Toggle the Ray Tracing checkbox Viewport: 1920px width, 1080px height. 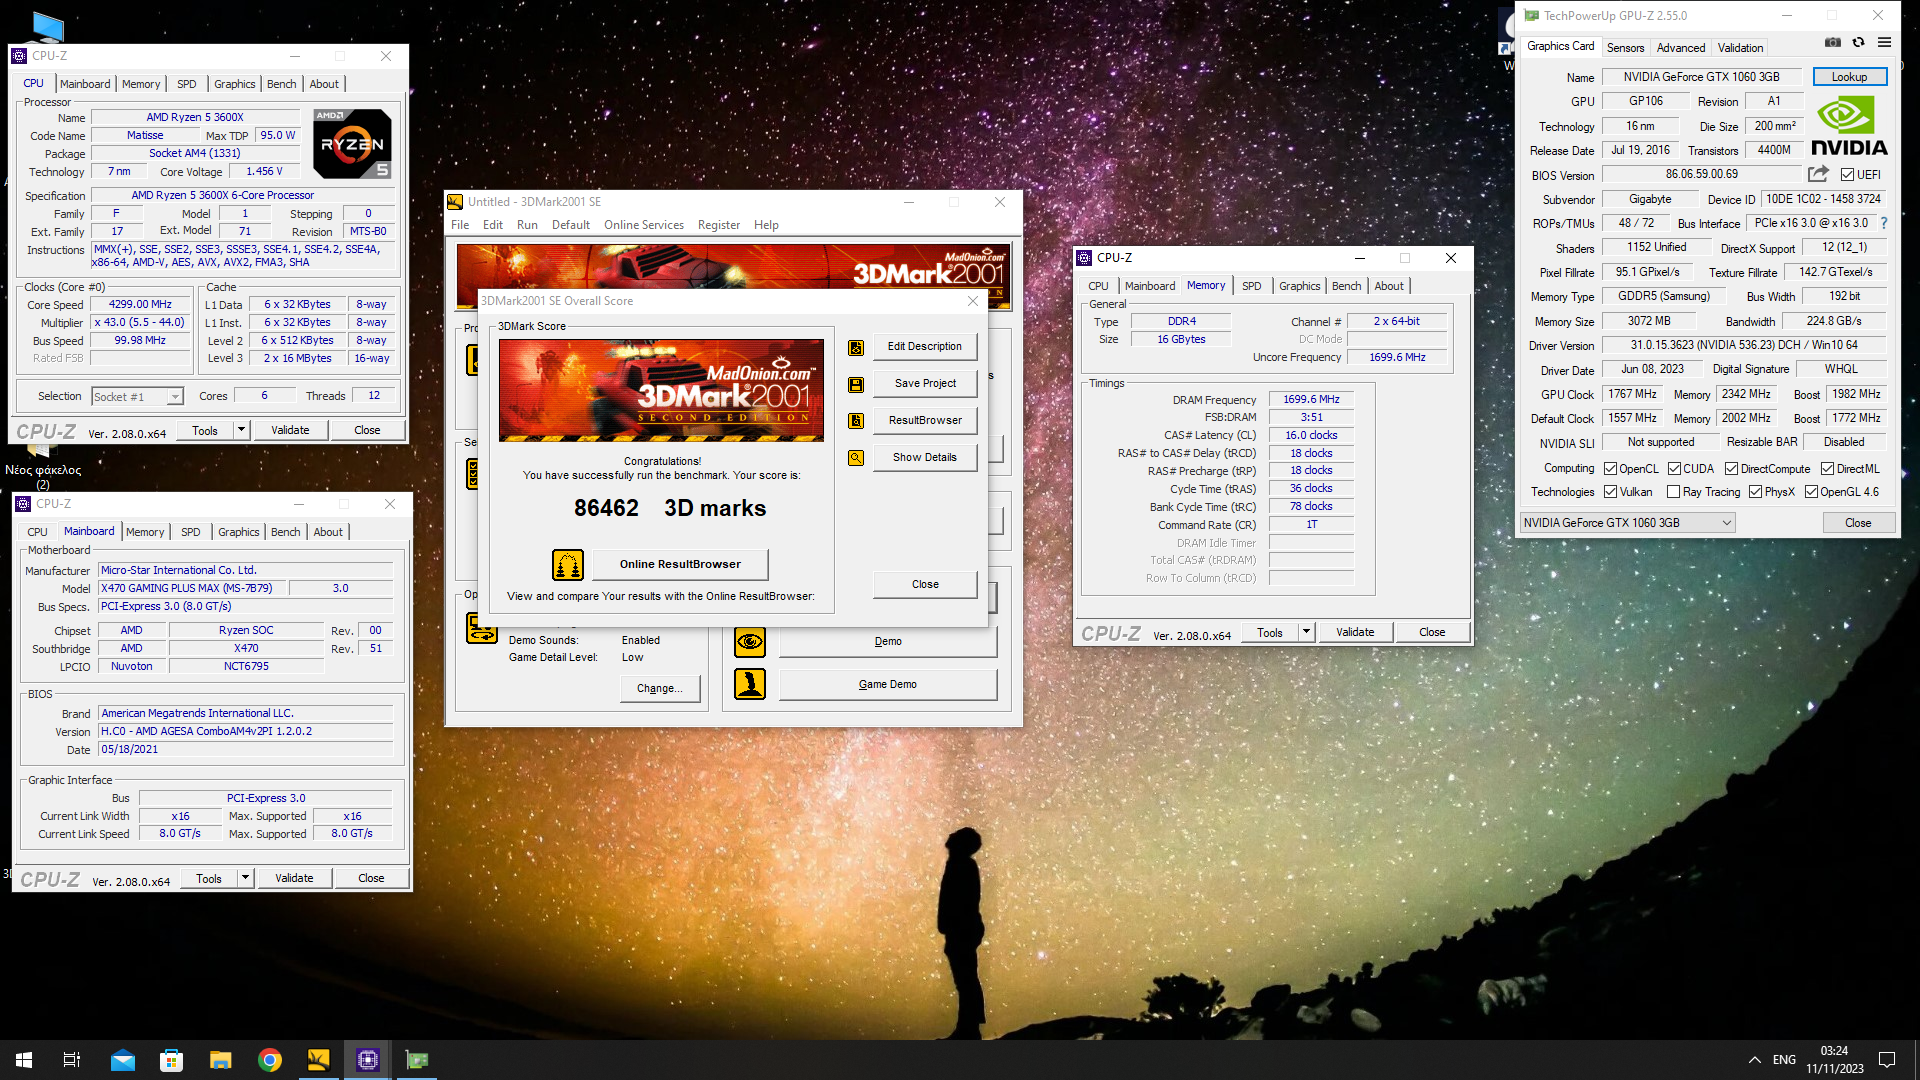1674,492
